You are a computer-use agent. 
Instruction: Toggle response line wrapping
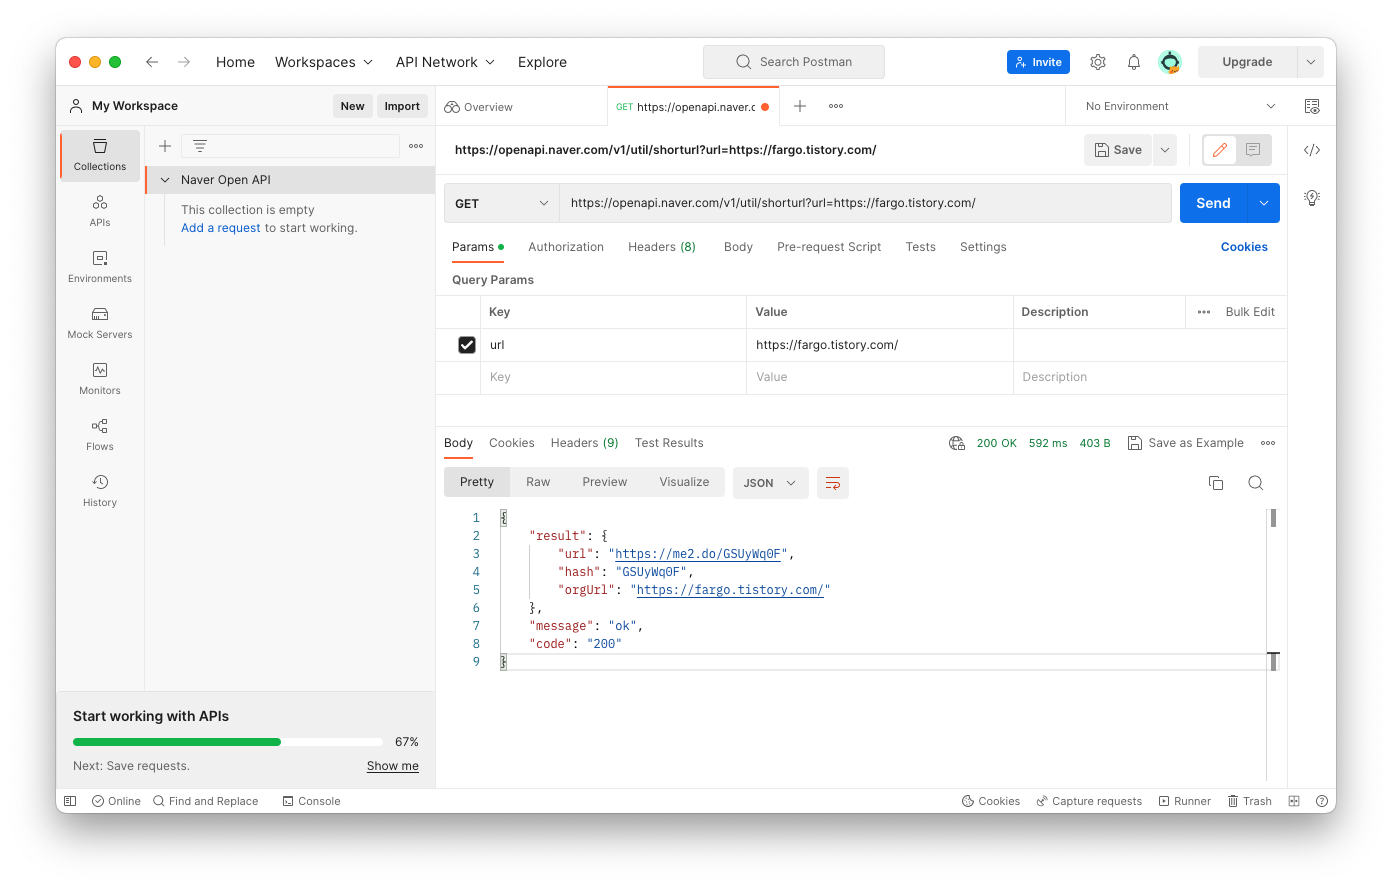click(833, 483)
